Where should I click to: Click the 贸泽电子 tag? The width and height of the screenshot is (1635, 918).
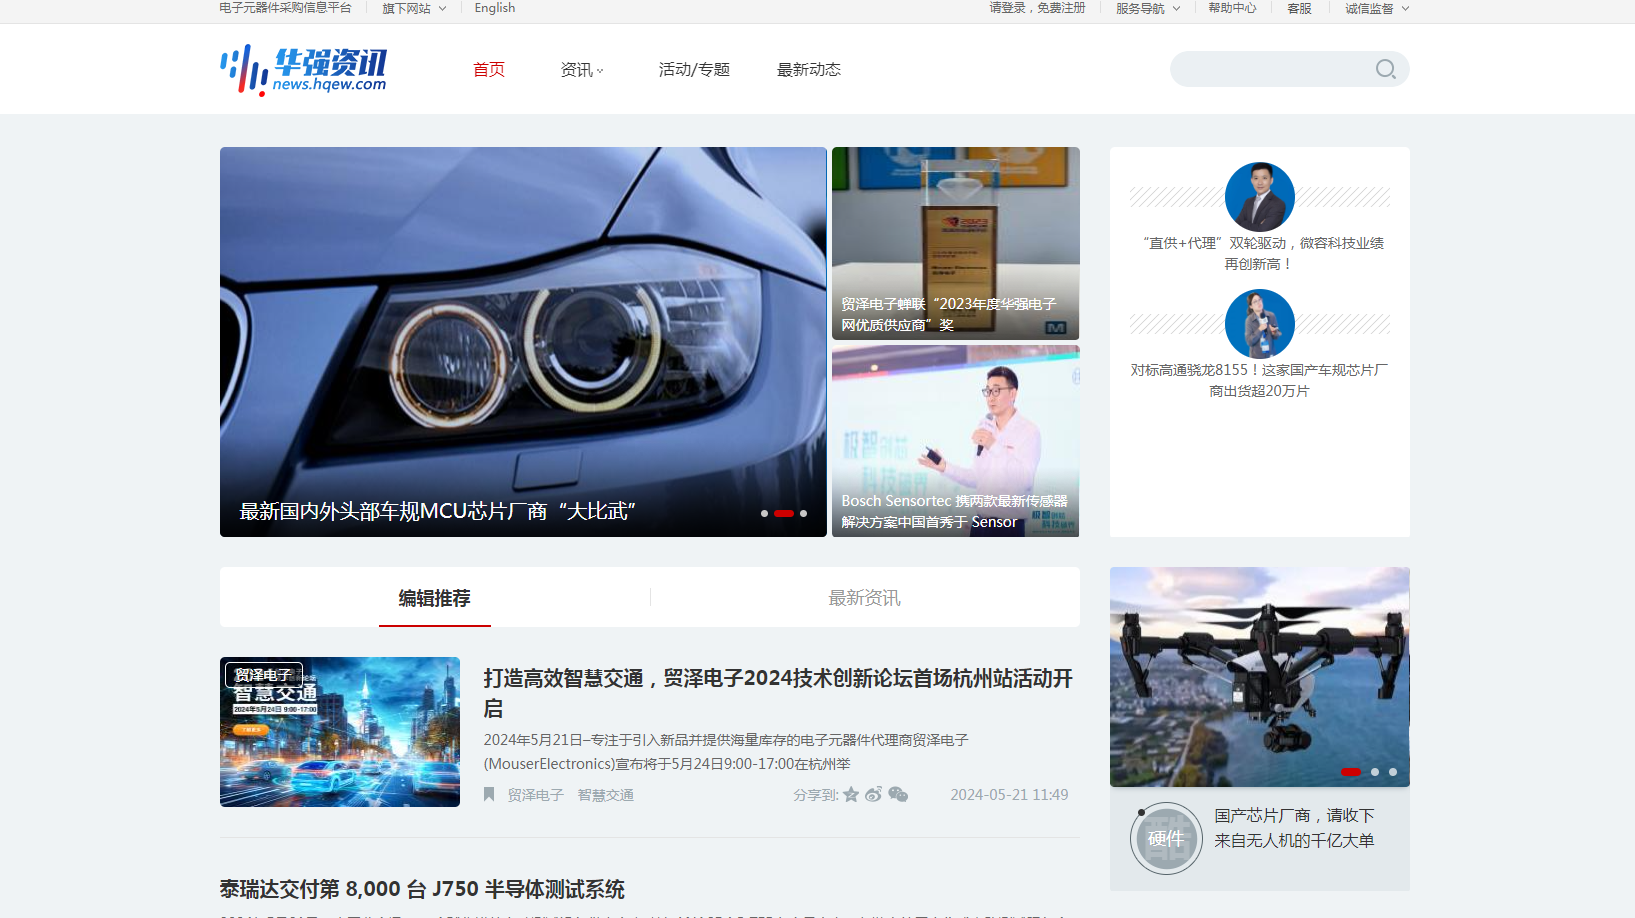(535, 795)
